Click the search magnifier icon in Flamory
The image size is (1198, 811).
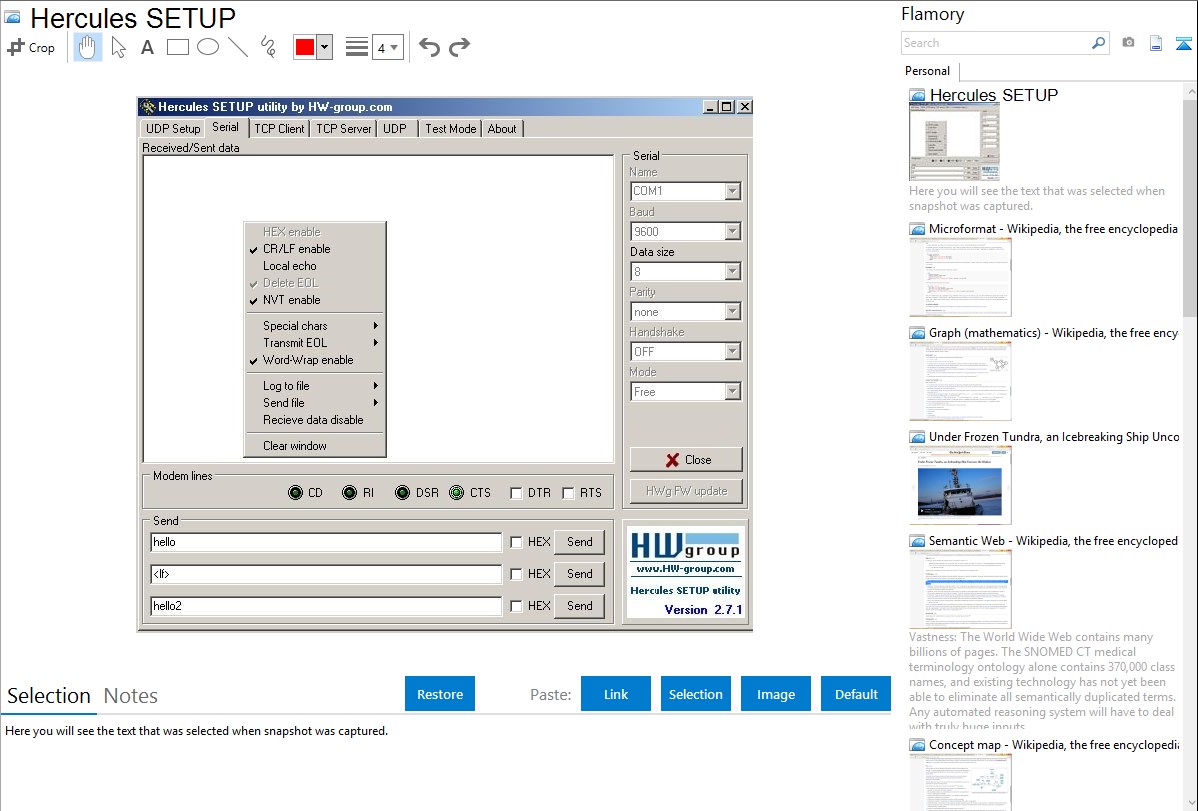point(1098,43)
